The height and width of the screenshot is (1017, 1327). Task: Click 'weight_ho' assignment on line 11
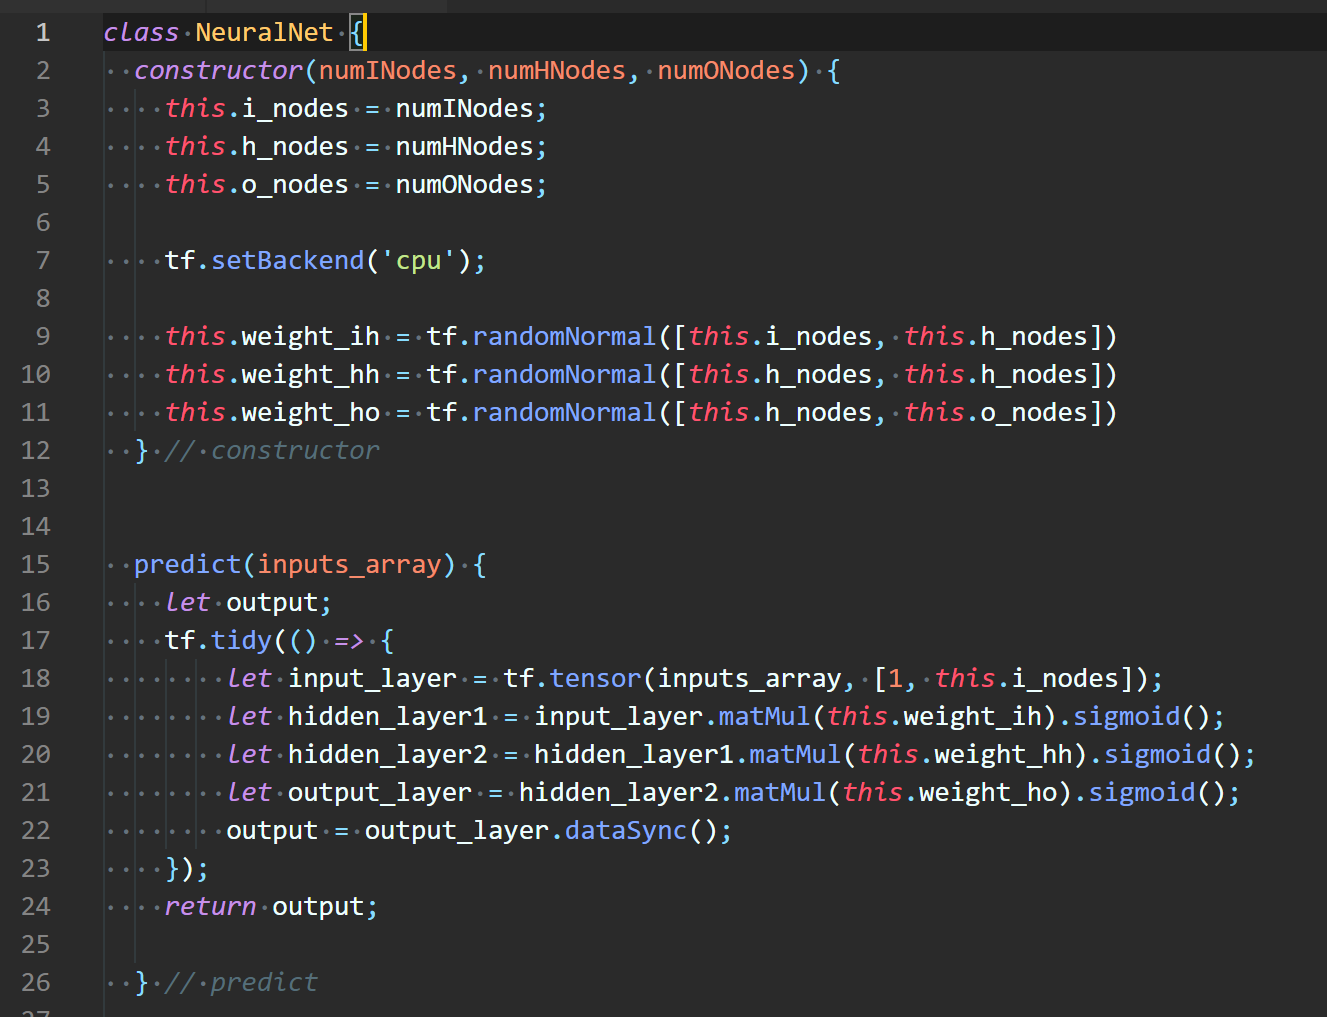tap(311, 412)
